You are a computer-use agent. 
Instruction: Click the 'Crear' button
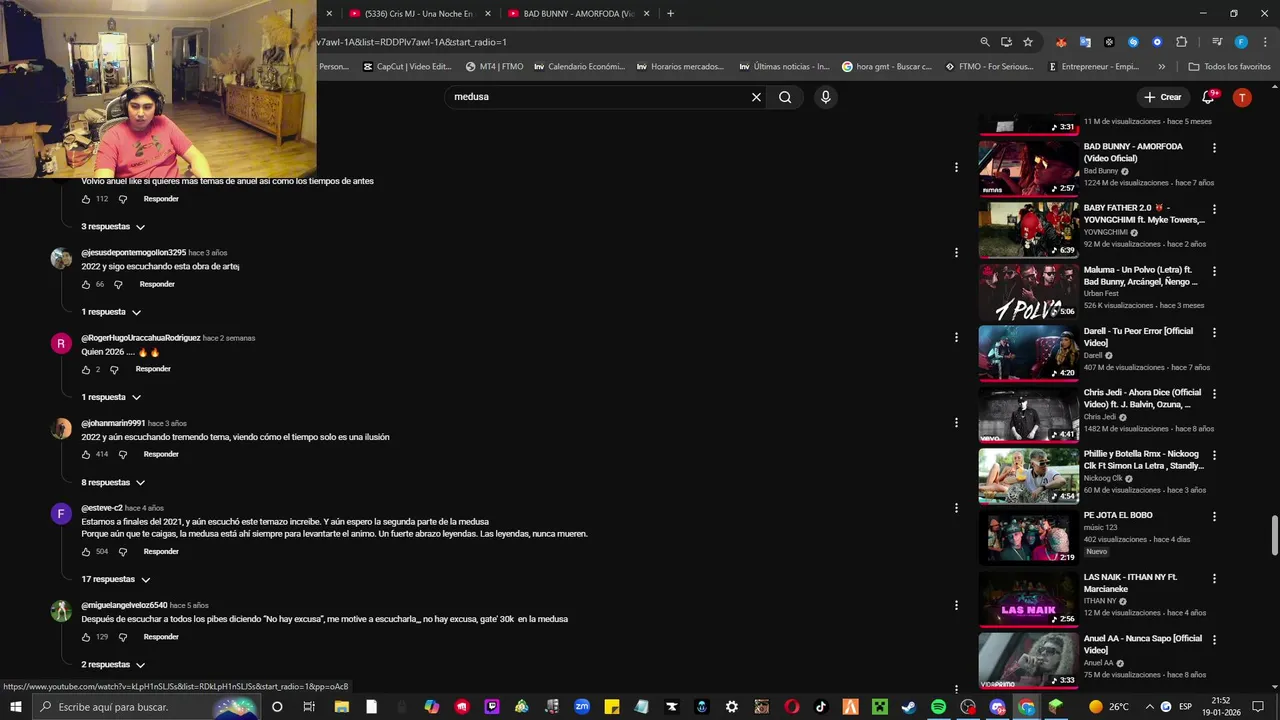[1162, 97]
